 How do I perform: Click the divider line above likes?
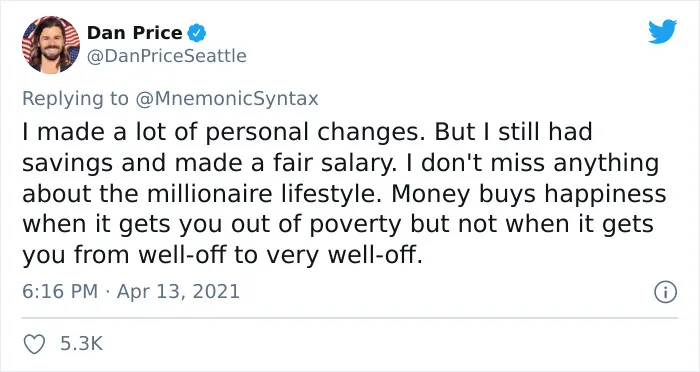click(350, 318)
